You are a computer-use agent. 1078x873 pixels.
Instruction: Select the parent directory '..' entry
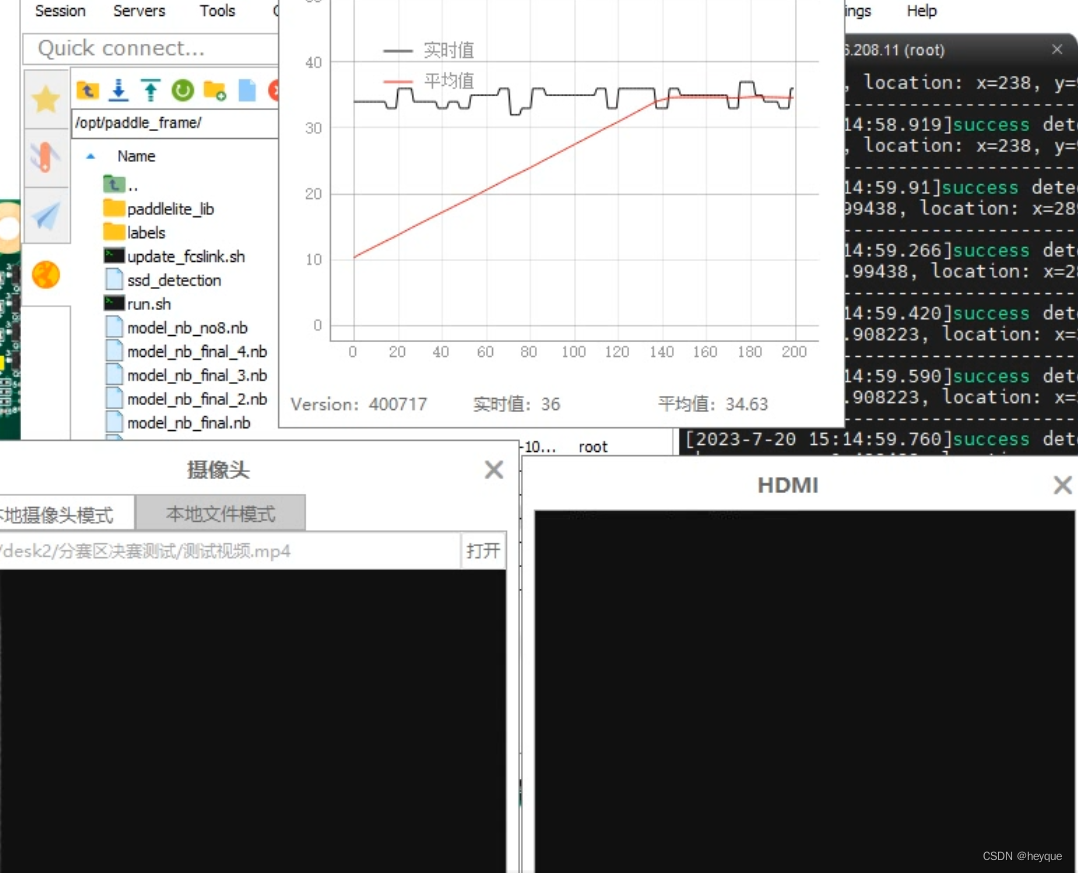click(121, 185)
